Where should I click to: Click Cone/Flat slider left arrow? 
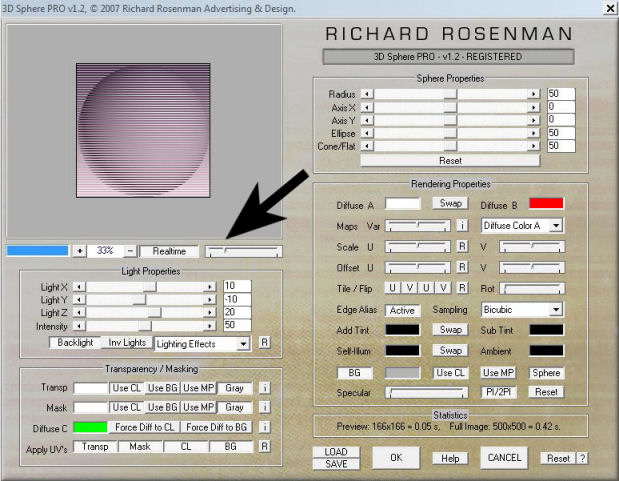point(367,146)
